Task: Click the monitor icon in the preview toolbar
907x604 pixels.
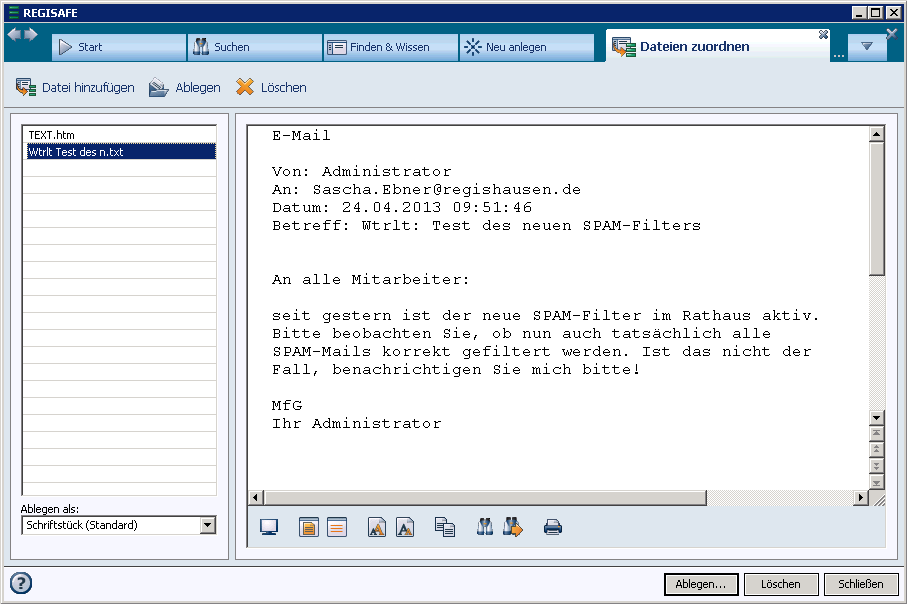Action: click(268, 527)
